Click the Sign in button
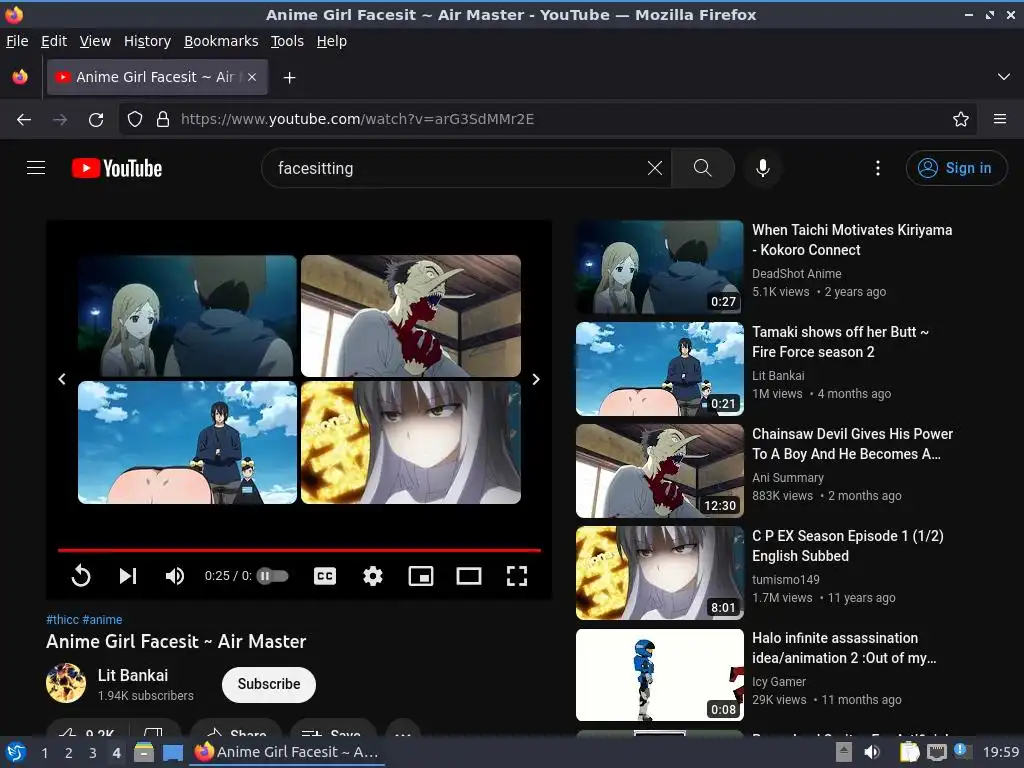This screenshot has height=768, width=1024. click(x=956, y=168)
